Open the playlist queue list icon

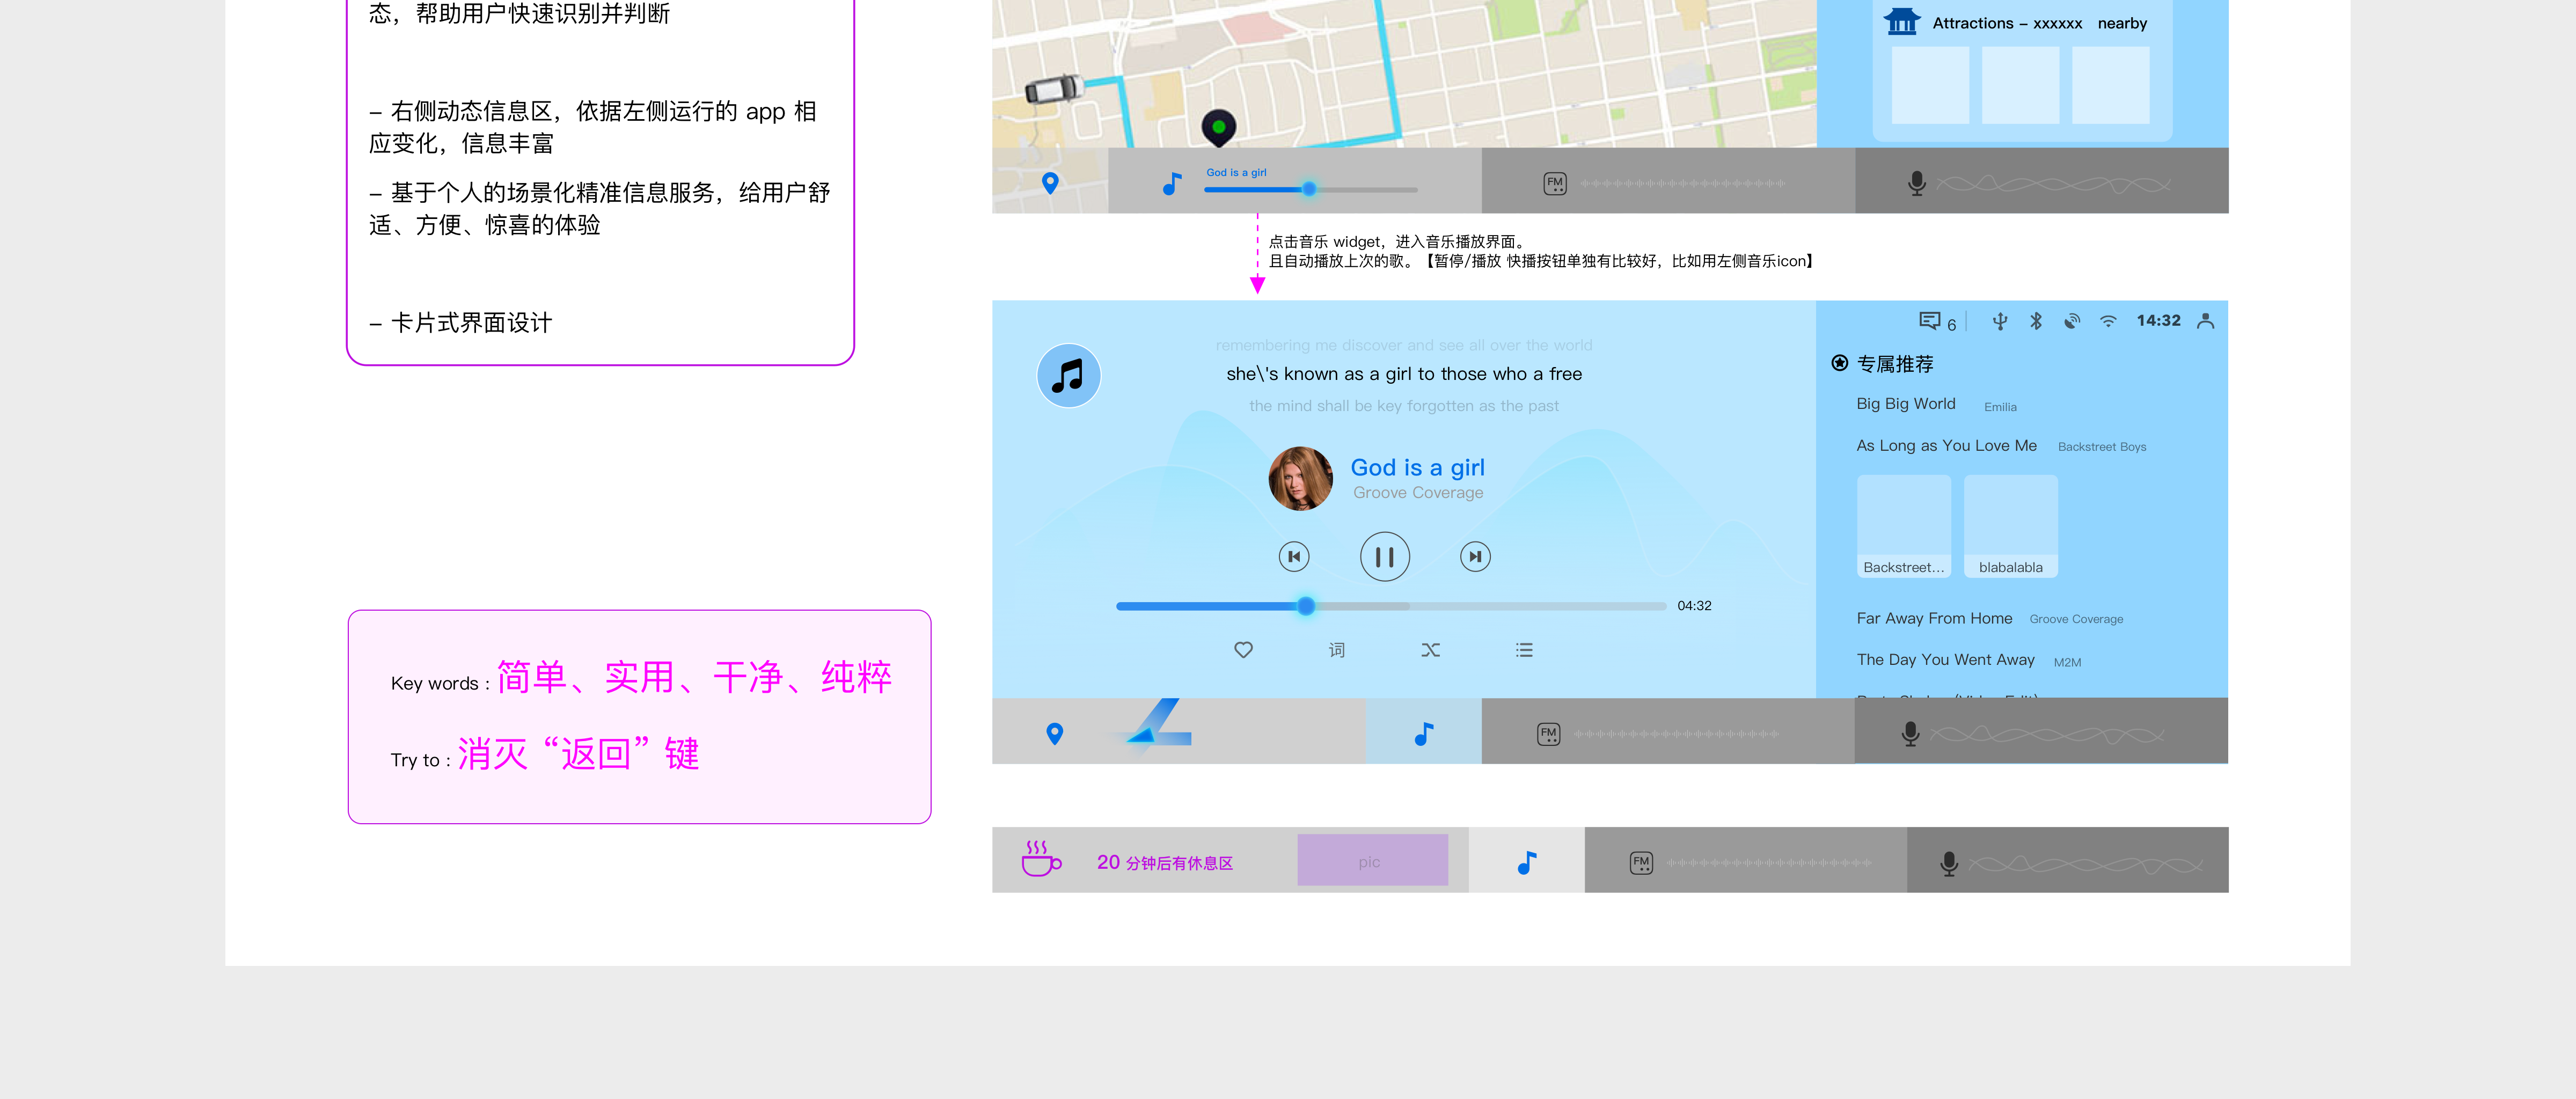click(1524, 650)
